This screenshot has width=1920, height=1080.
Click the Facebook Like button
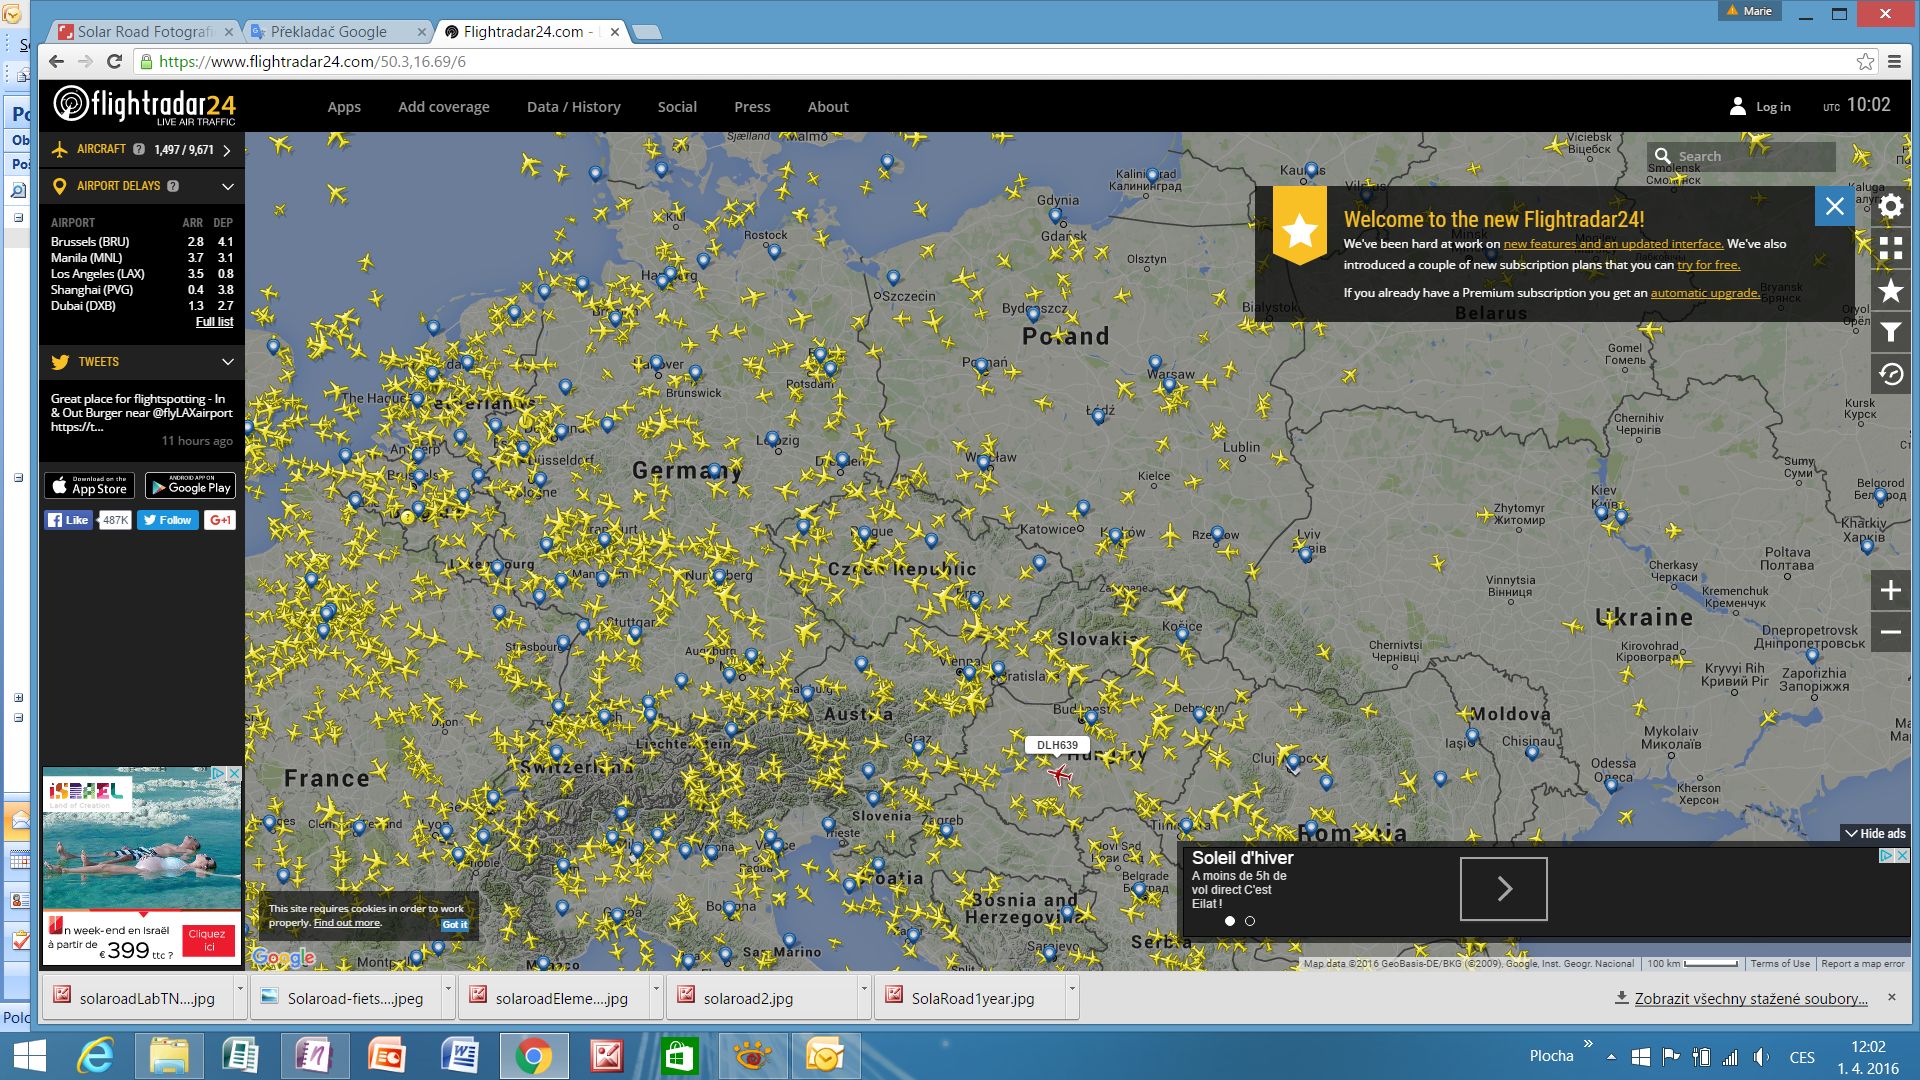pyautogui.click(x=68, y=520)
